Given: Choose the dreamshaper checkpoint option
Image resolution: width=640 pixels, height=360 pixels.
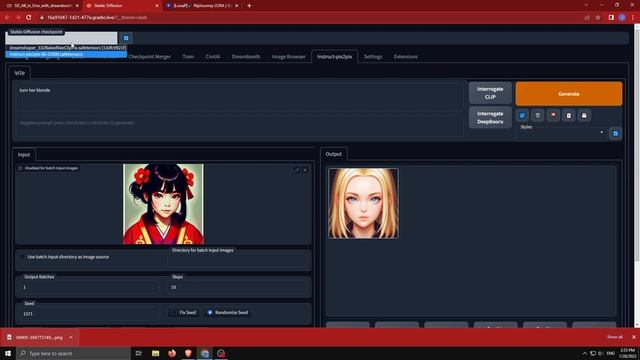Looking at the screenshot, I should [66, 48].
